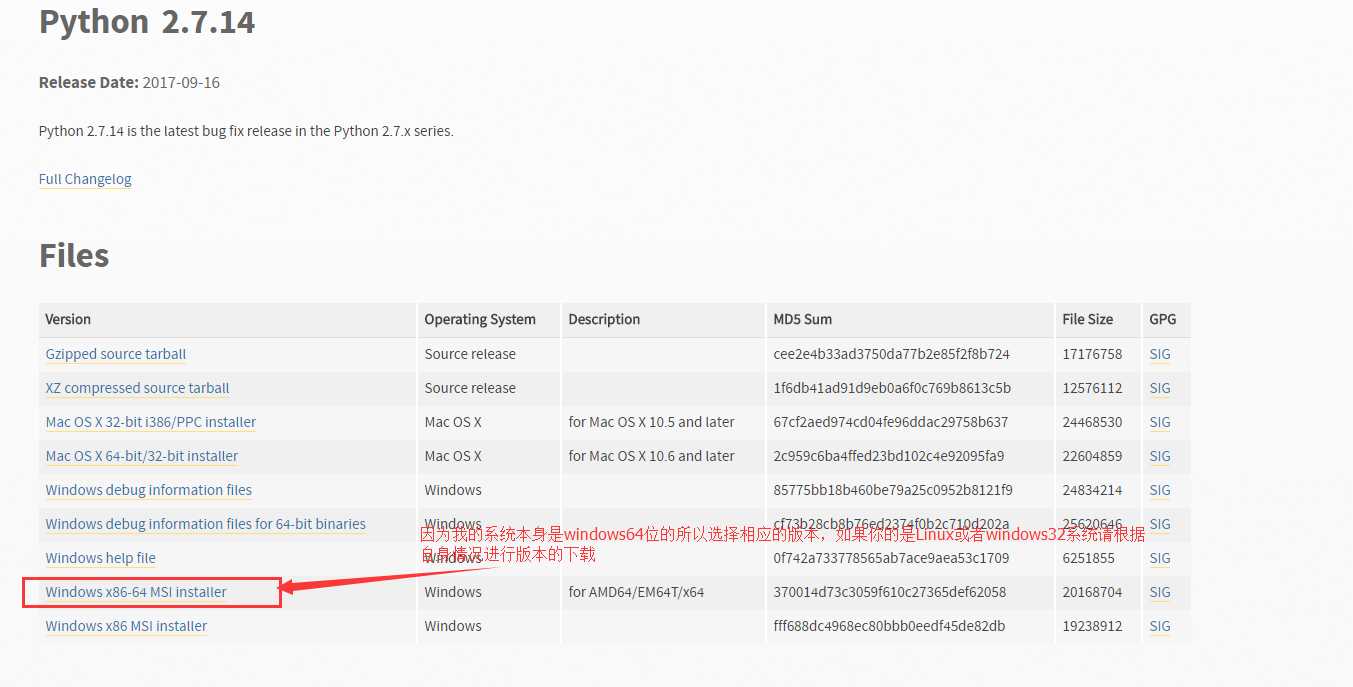Open SIG link for Gzipped source tarball
Viewport: 1353px width, 687px height.
pos(1160,354)
